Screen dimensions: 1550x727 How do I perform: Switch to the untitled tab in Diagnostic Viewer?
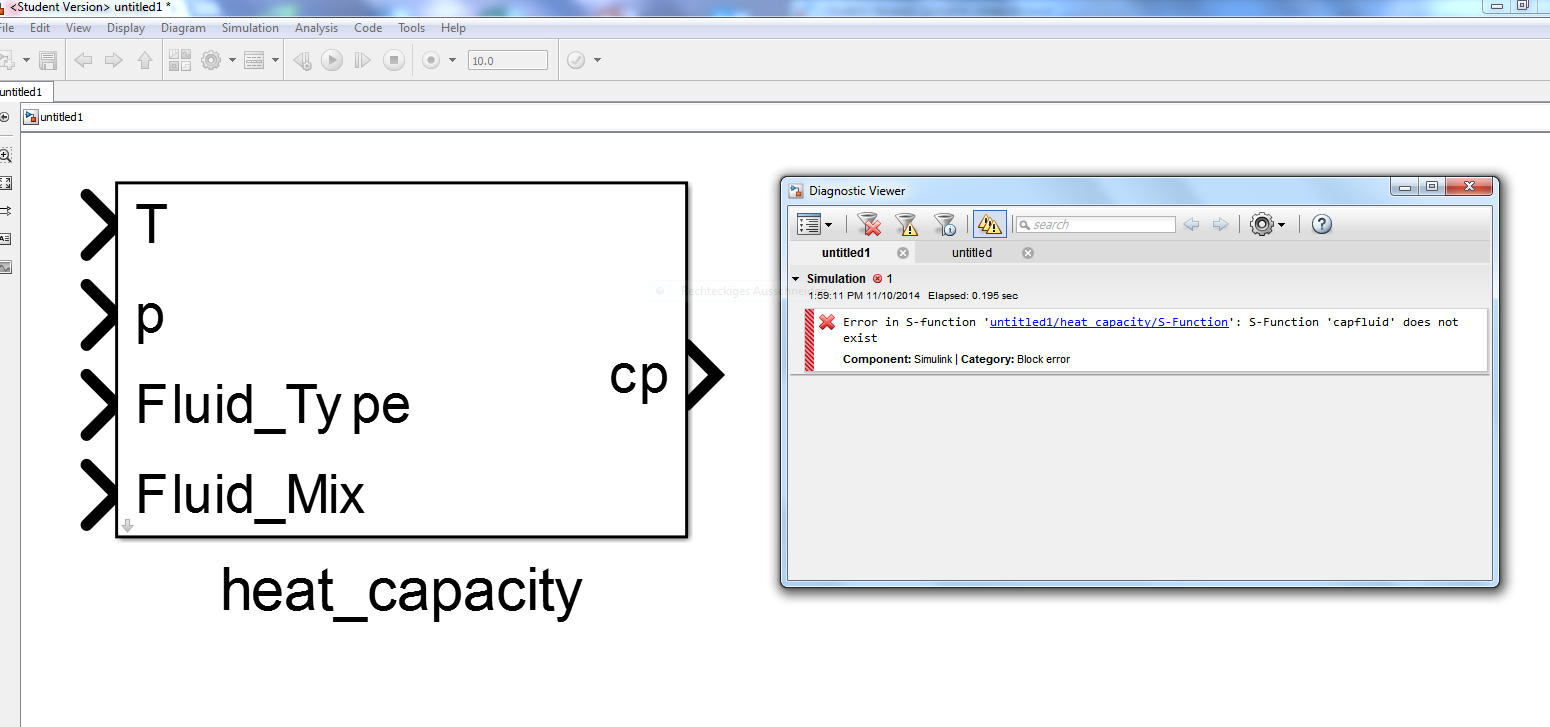971,253
